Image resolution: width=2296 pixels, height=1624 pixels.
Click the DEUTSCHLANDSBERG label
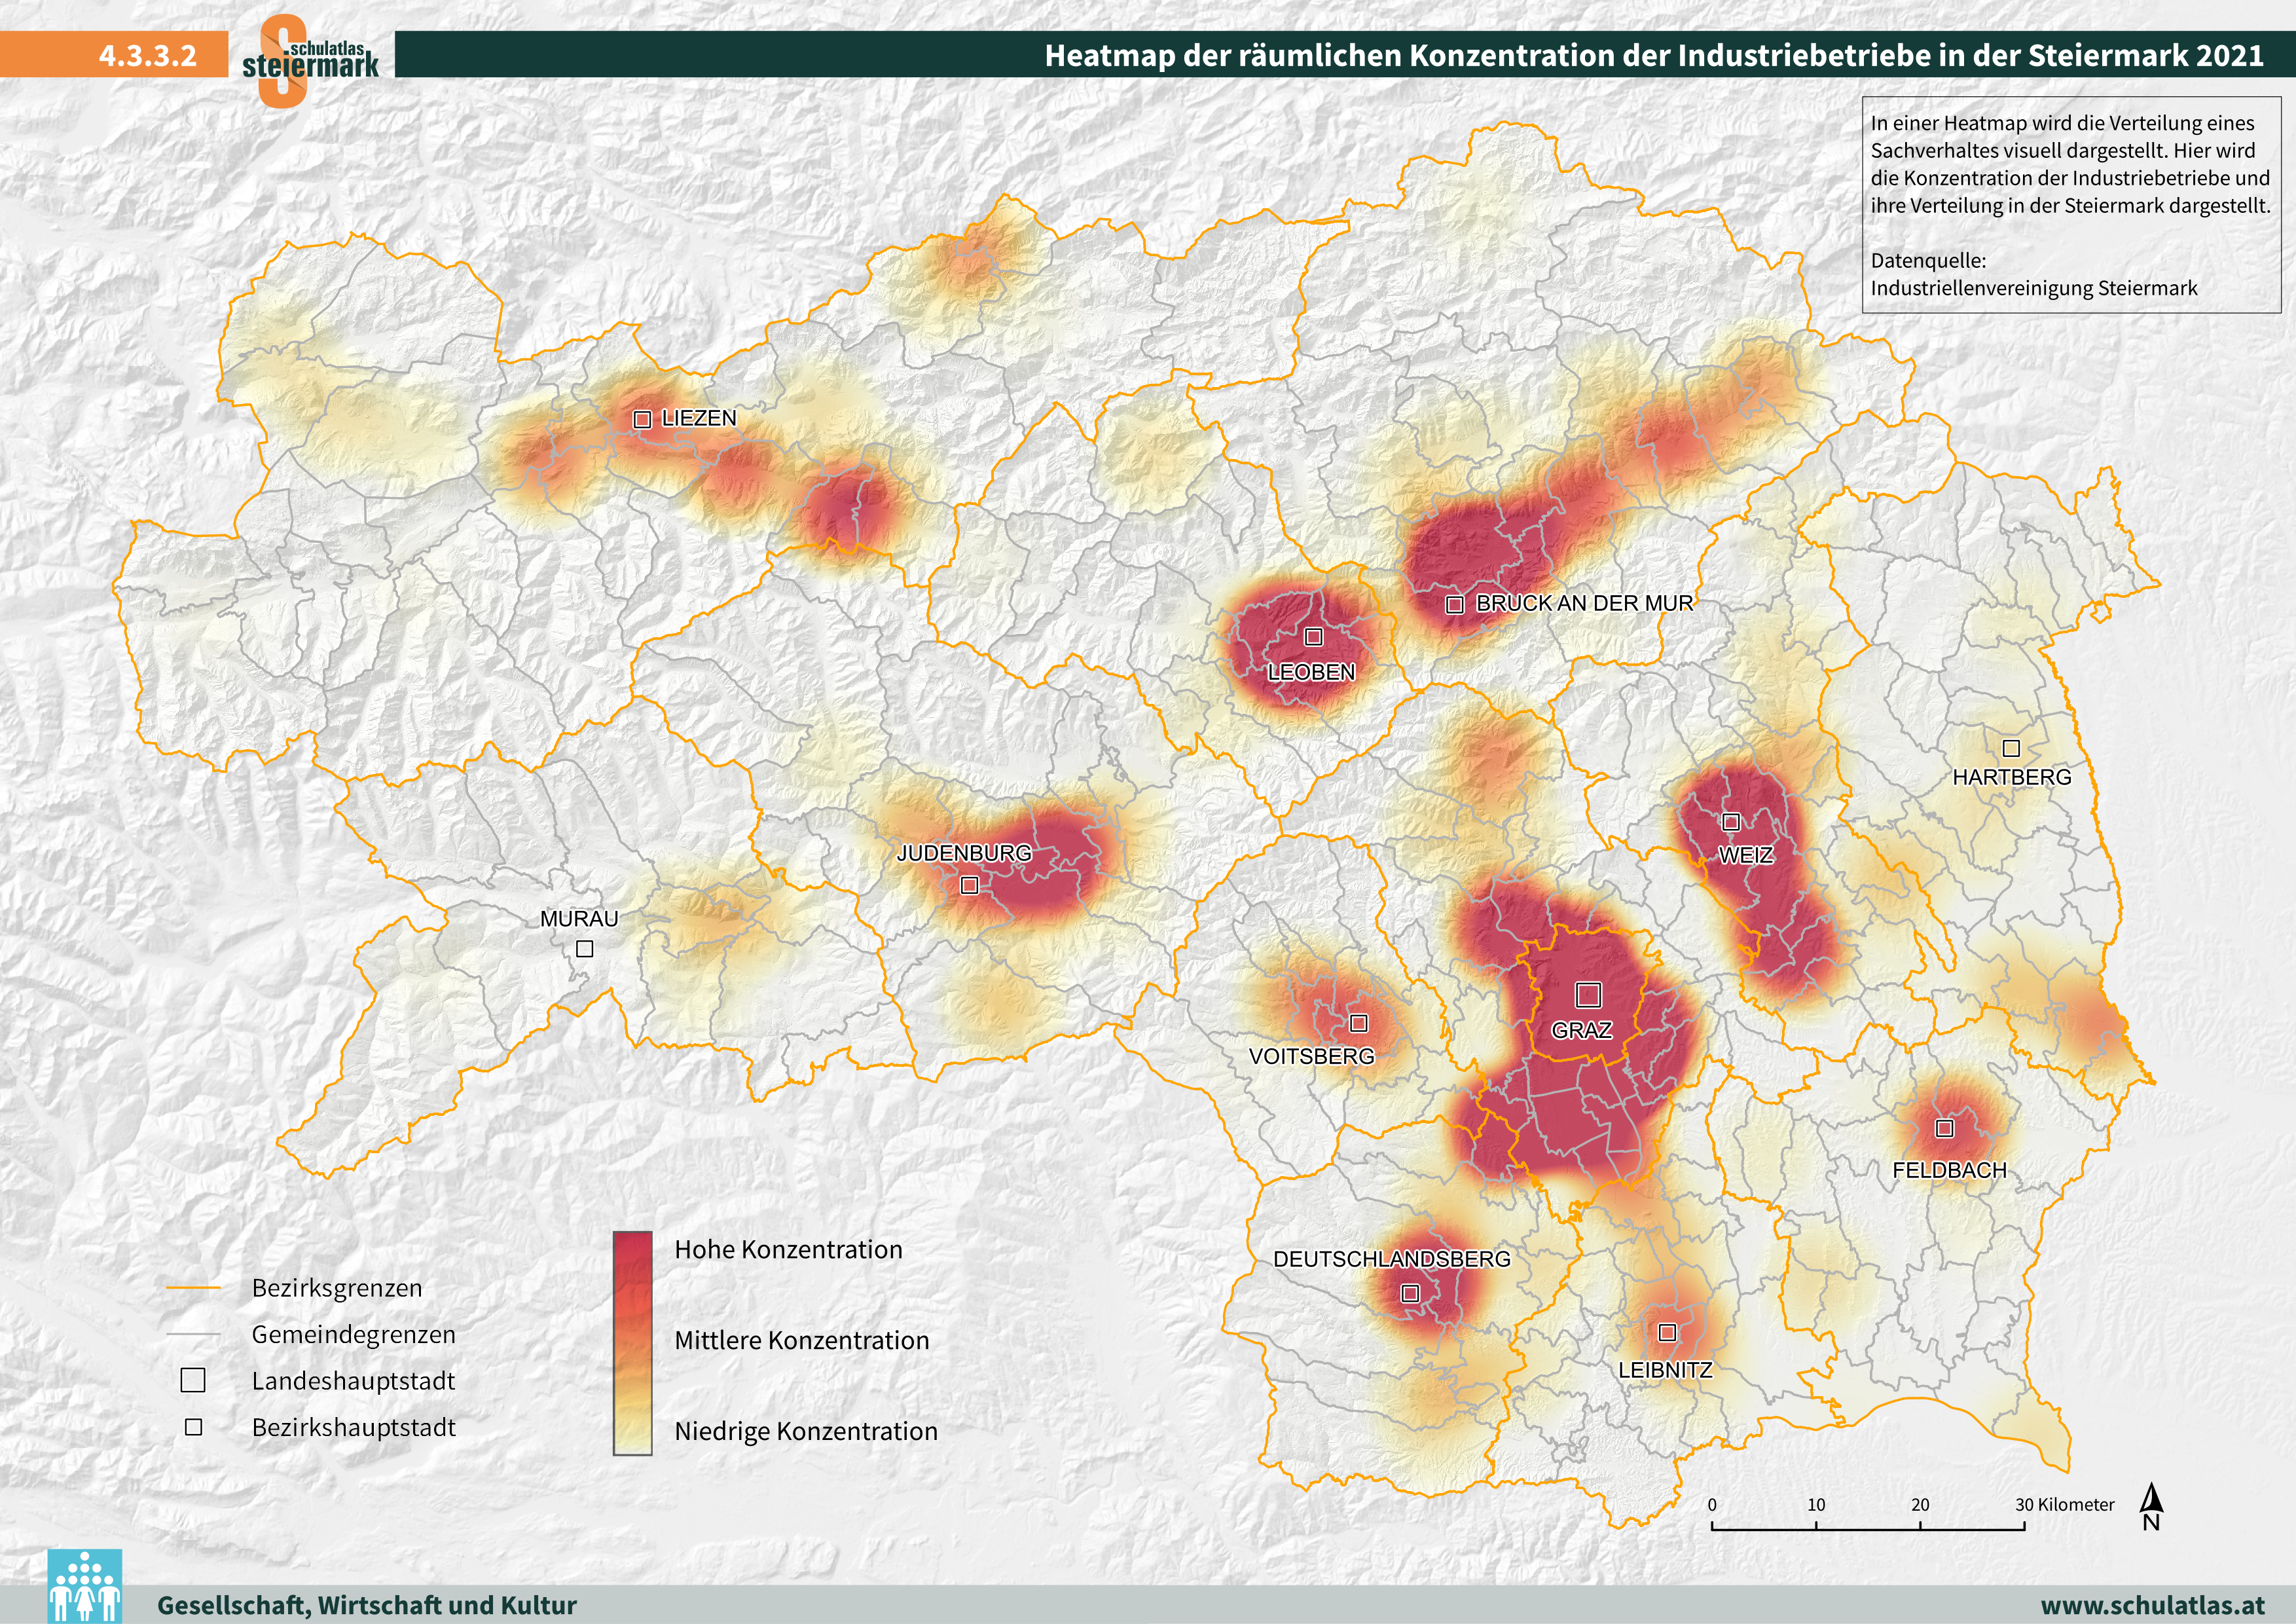(x=1392, y=1259)
